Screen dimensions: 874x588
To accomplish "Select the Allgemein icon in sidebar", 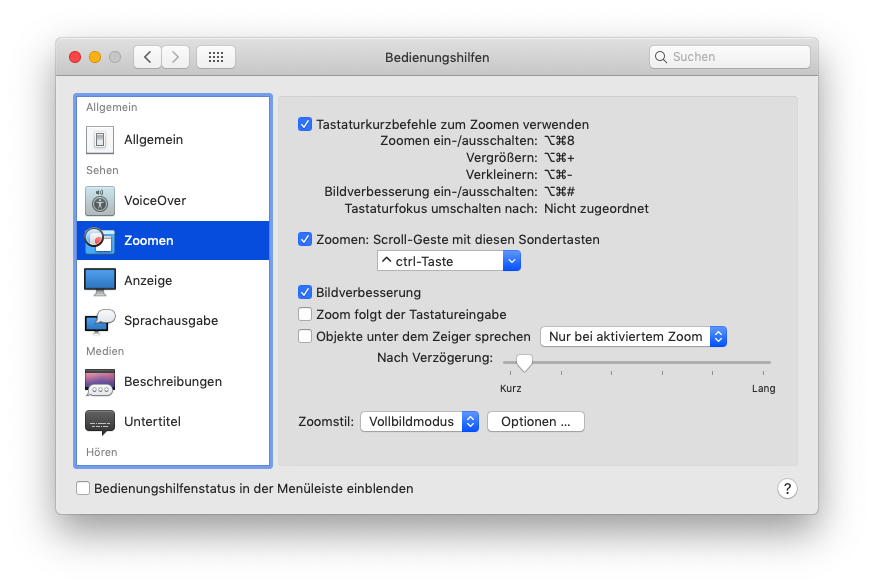I will click(100, 140).
